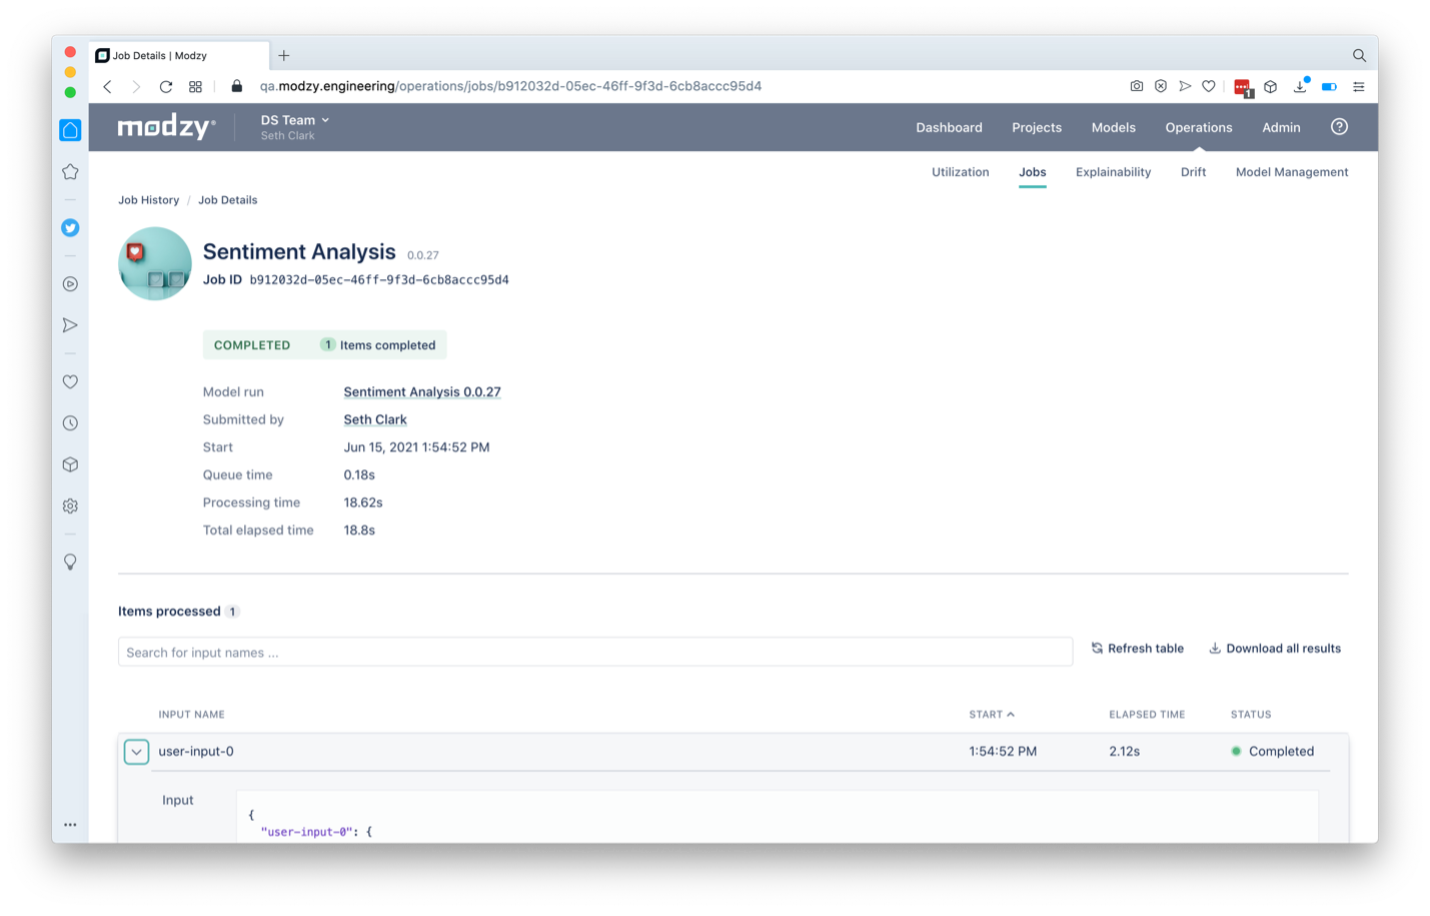Viewport: 1430px width, 916px height.
Task: Switch to the Utilization tab
Action: [x=960, y=172]
